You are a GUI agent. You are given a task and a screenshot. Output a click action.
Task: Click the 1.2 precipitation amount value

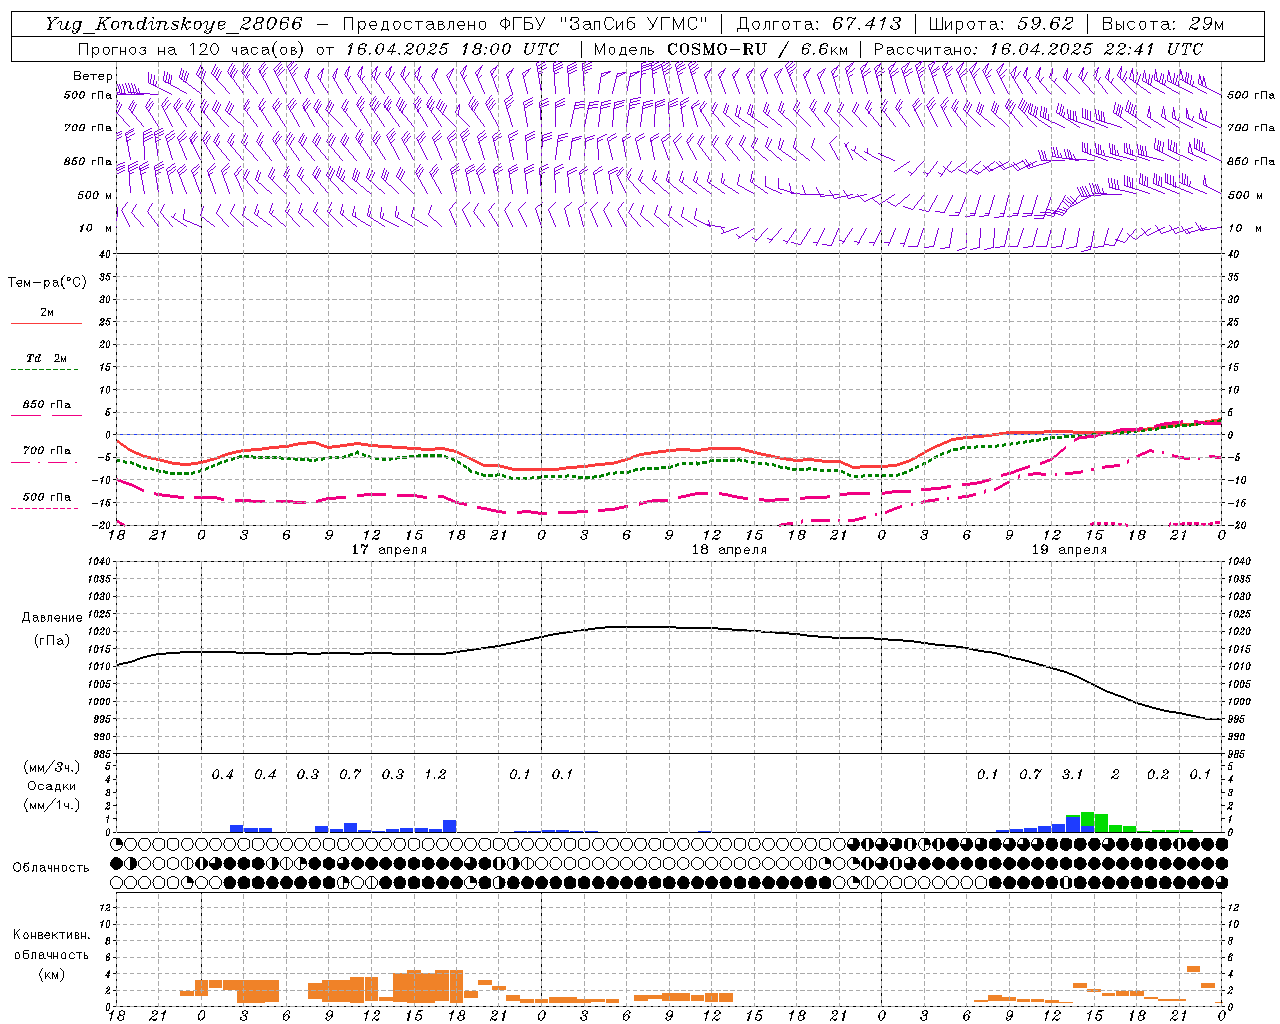click(x=435, y=774)
